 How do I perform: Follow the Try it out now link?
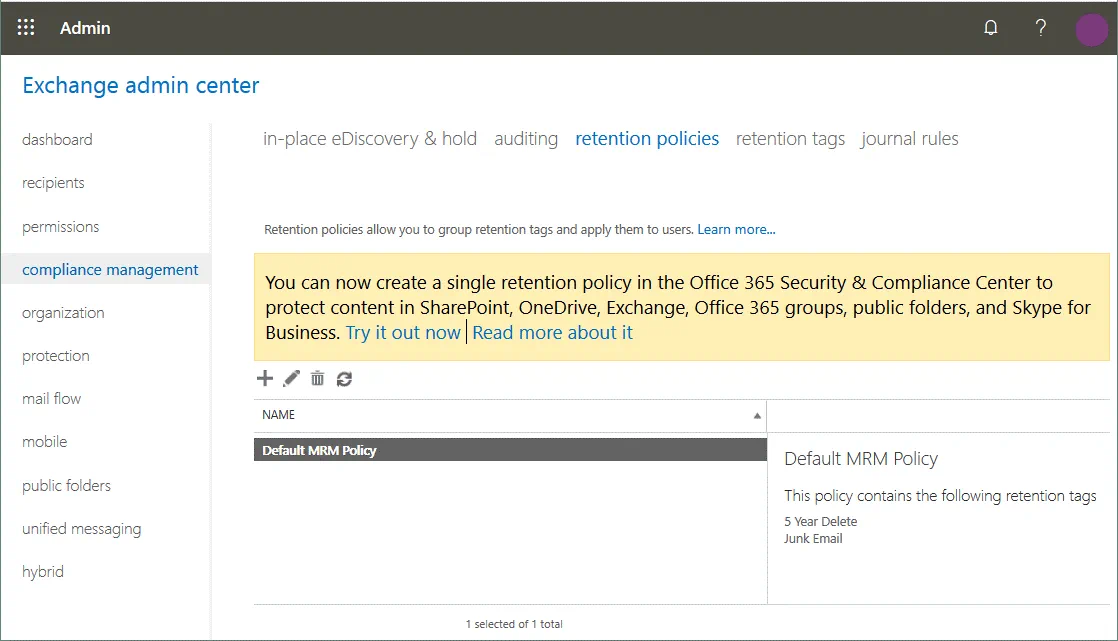pyautogui.click(x=403, y=333)
